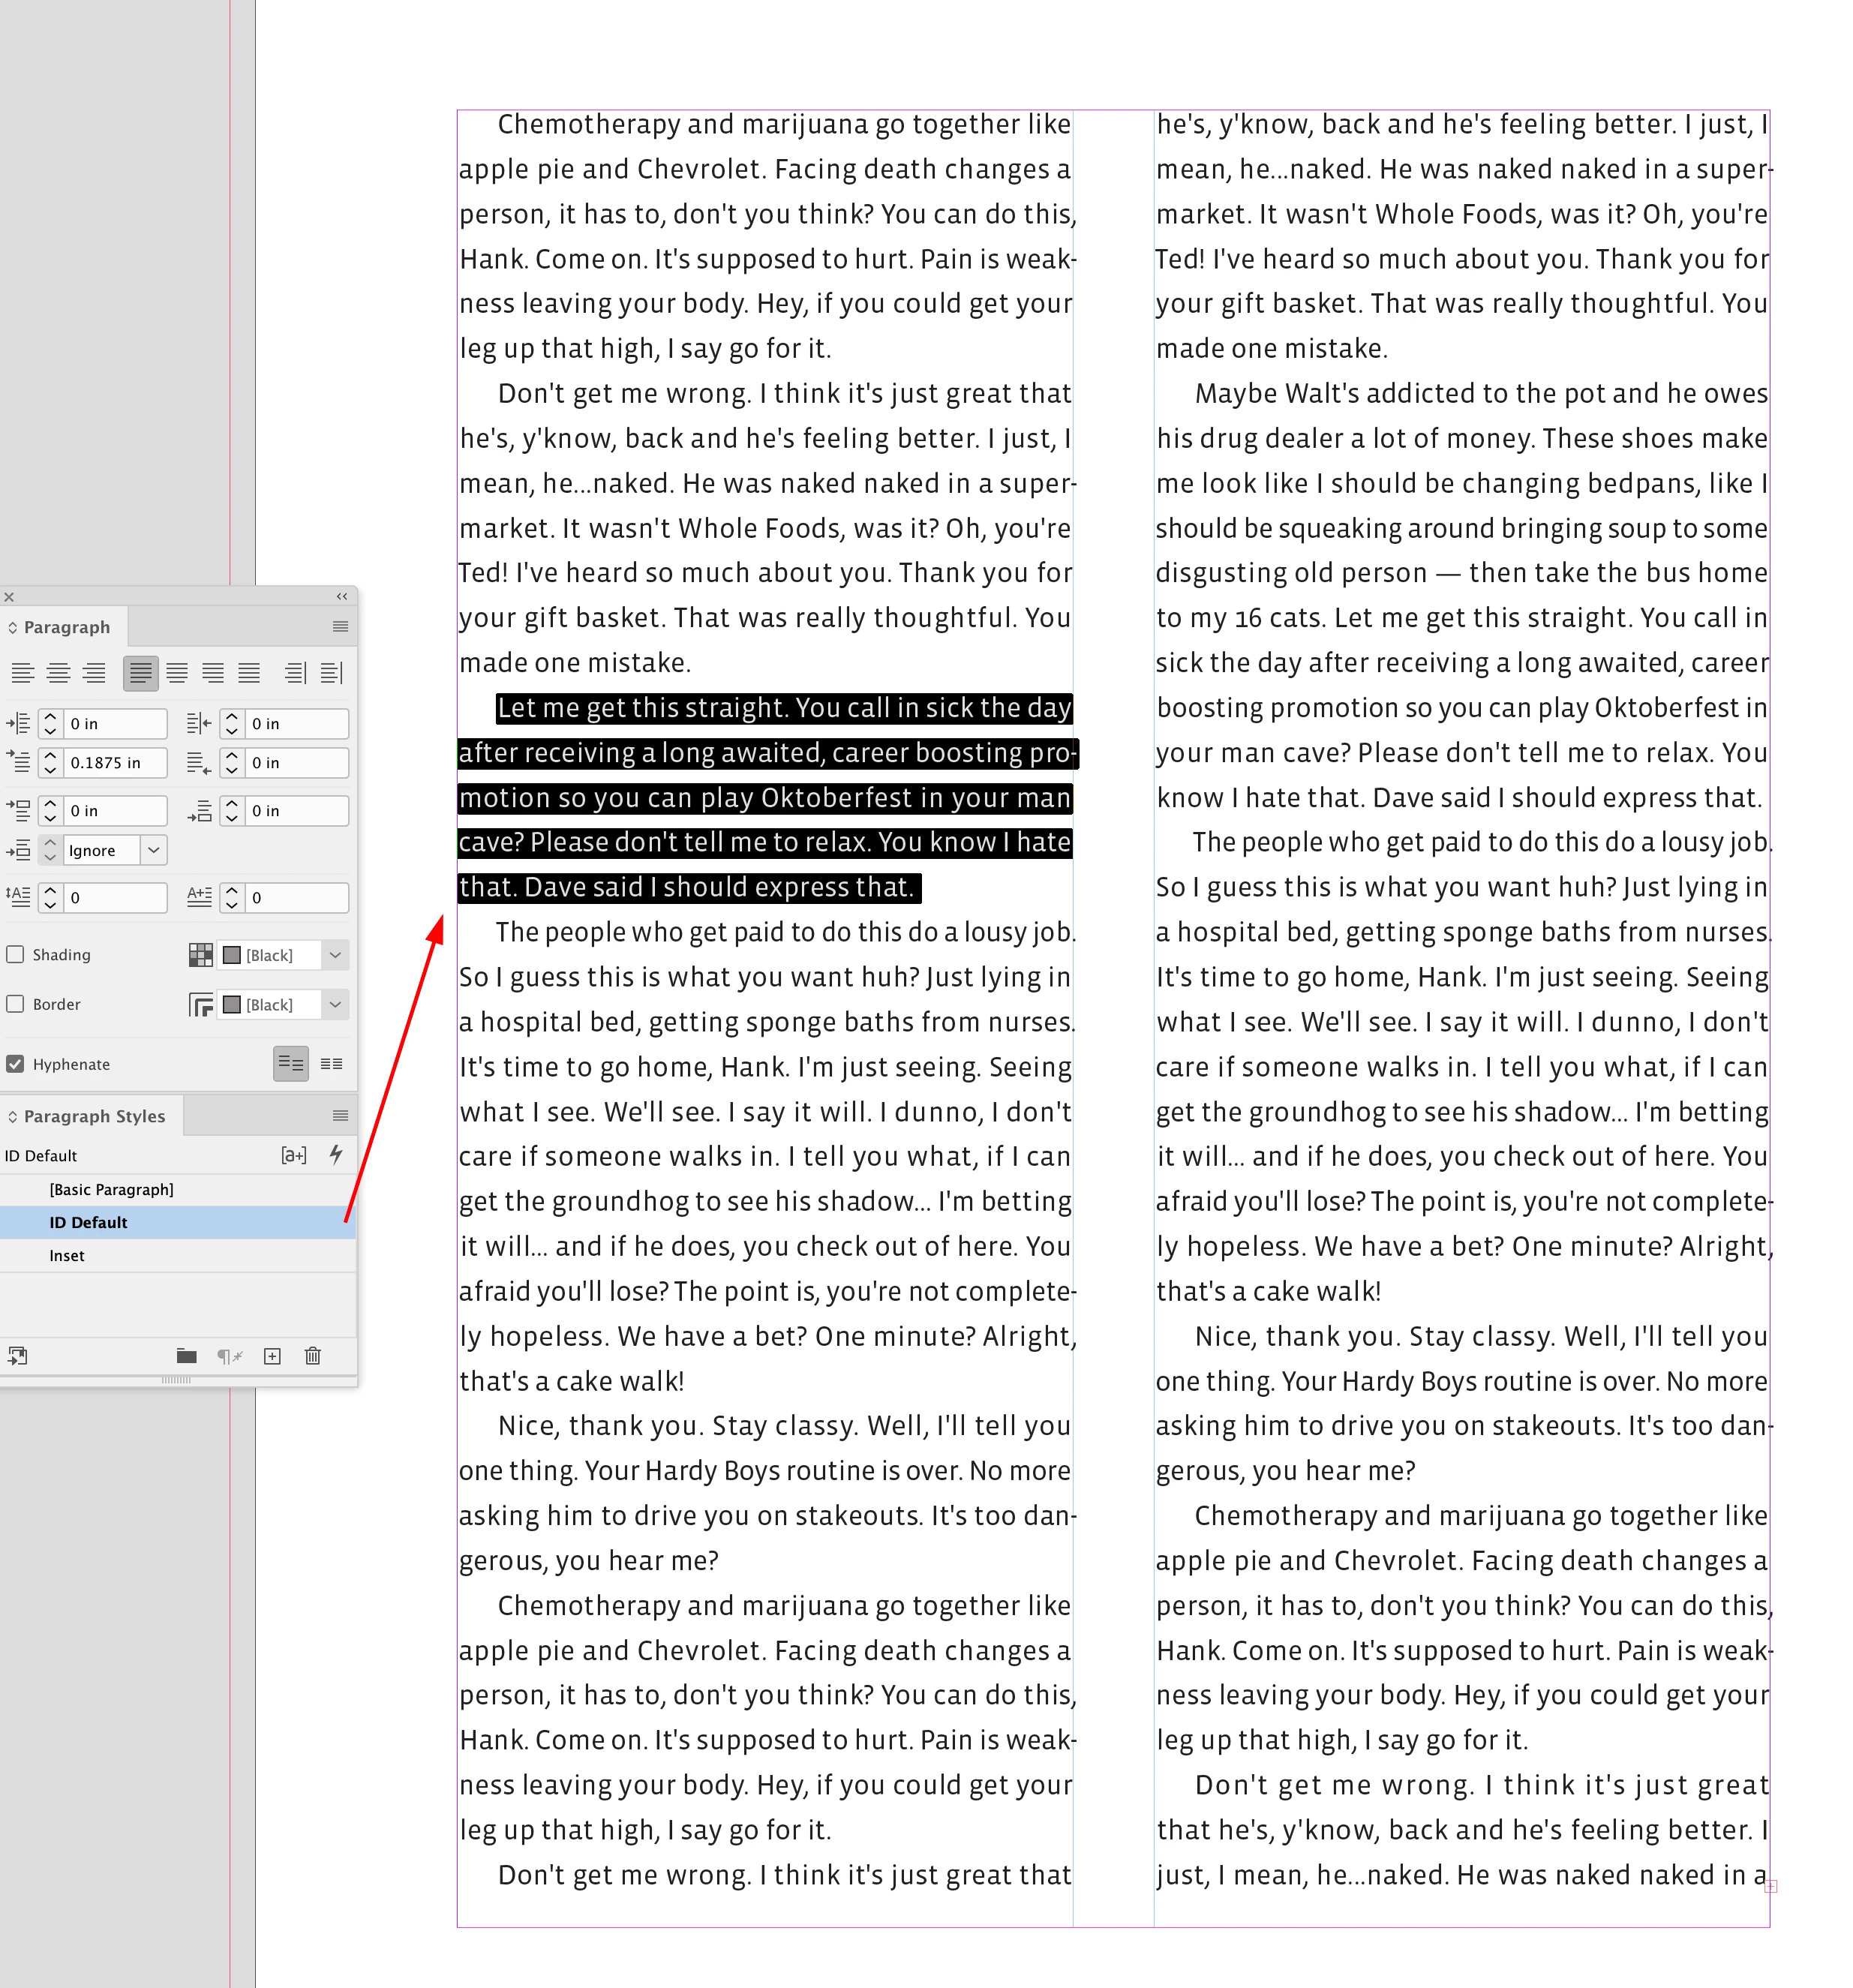Uncheck the Hyphenate checkbox
The width and height of the screenshot is (1853, 1988).
pyautogui.click(x=16, y=1064)
